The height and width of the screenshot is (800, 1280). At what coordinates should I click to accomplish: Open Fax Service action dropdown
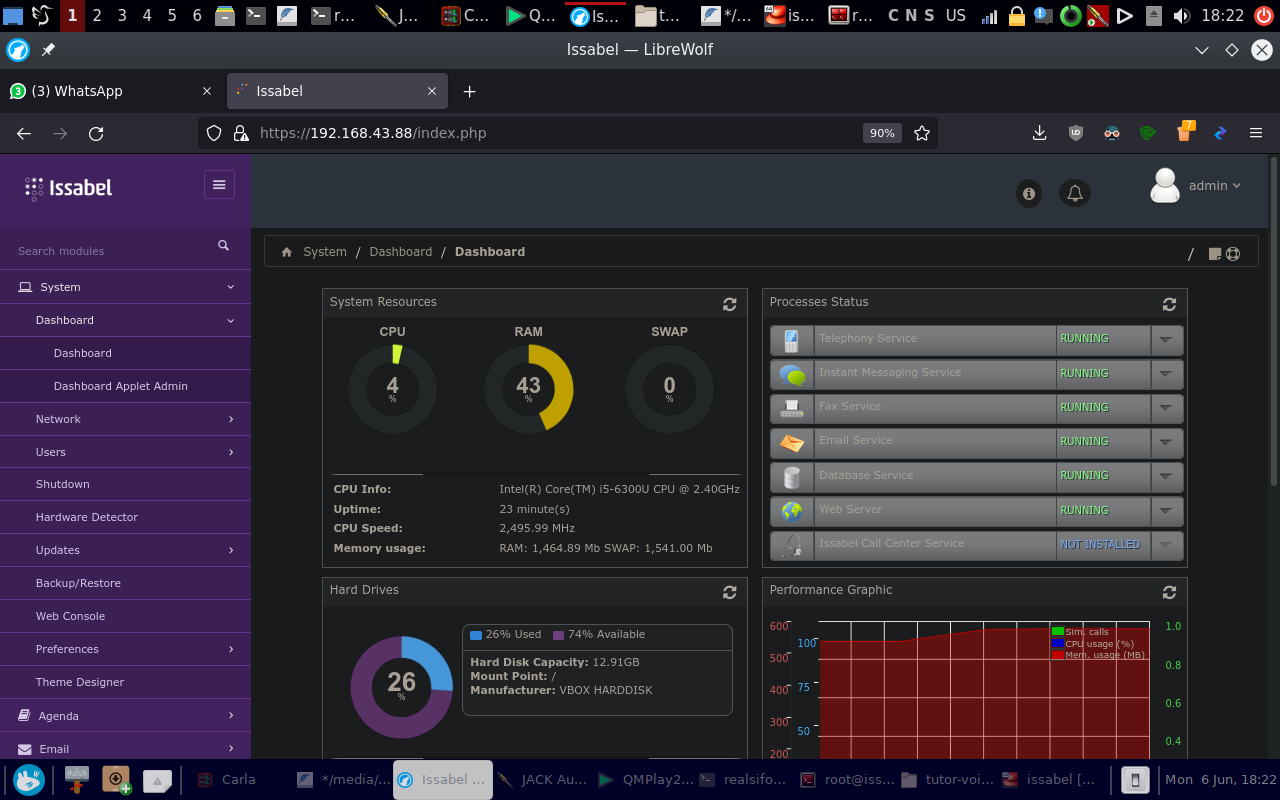[1166, 408]
